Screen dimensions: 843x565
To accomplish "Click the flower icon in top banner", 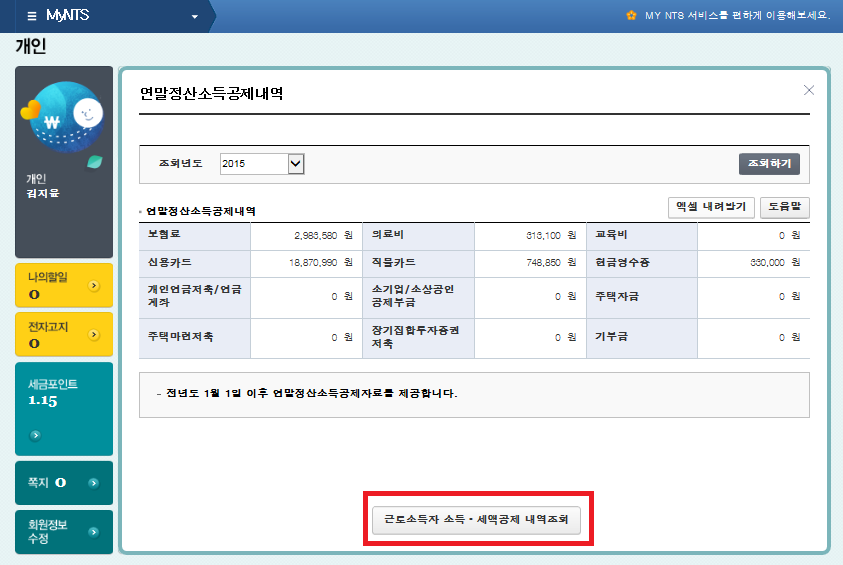I will click(x=631, y=16).
